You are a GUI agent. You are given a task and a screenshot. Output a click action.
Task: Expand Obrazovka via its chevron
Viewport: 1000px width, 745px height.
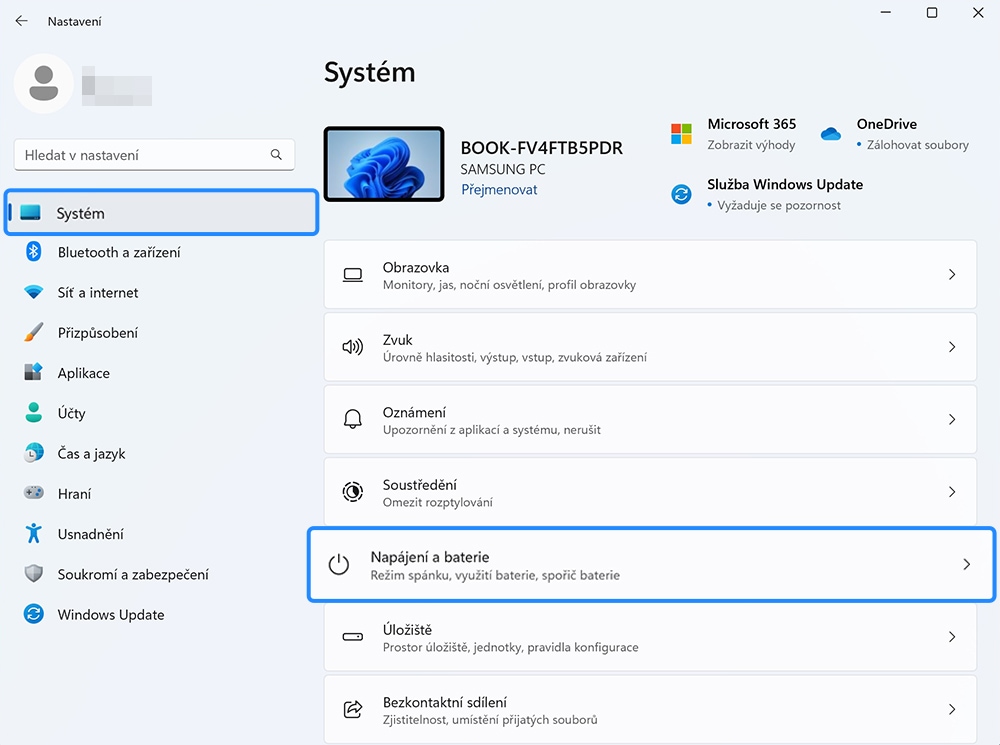(x=952, y=274)
